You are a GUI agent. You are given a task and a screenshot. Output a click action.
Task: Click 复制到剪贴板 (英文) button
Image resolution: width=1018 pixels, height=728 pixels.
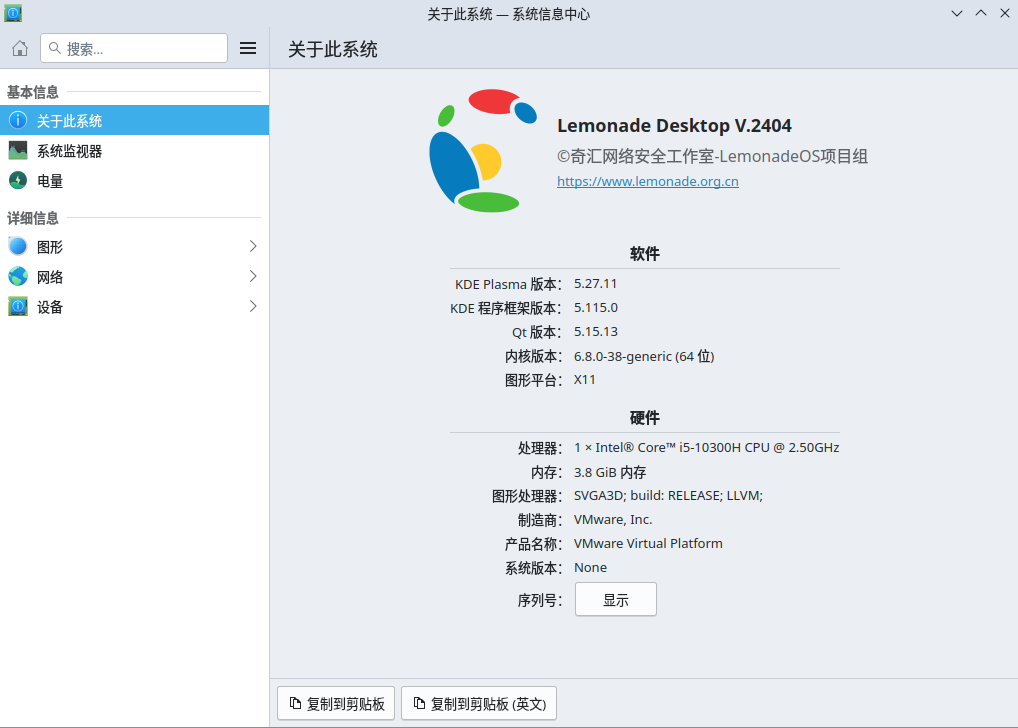click(x=479, y=703)
